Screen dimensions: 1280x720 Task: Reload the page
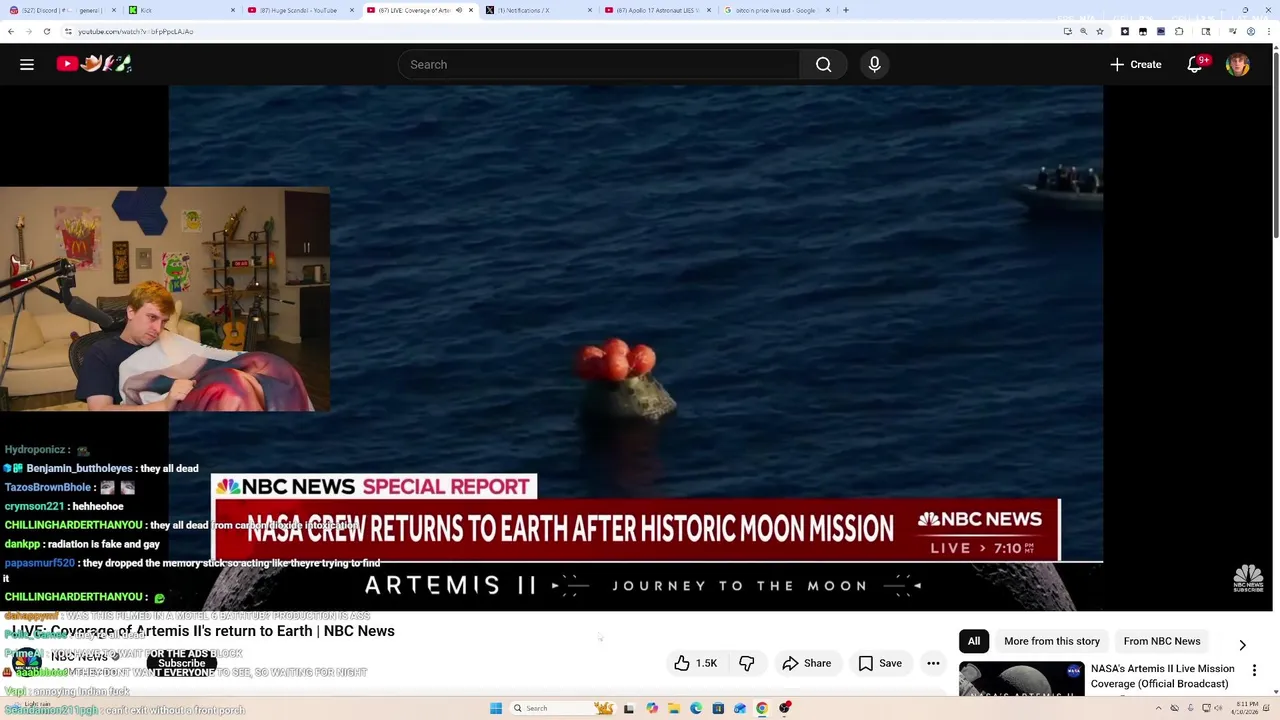click(46, 31)
